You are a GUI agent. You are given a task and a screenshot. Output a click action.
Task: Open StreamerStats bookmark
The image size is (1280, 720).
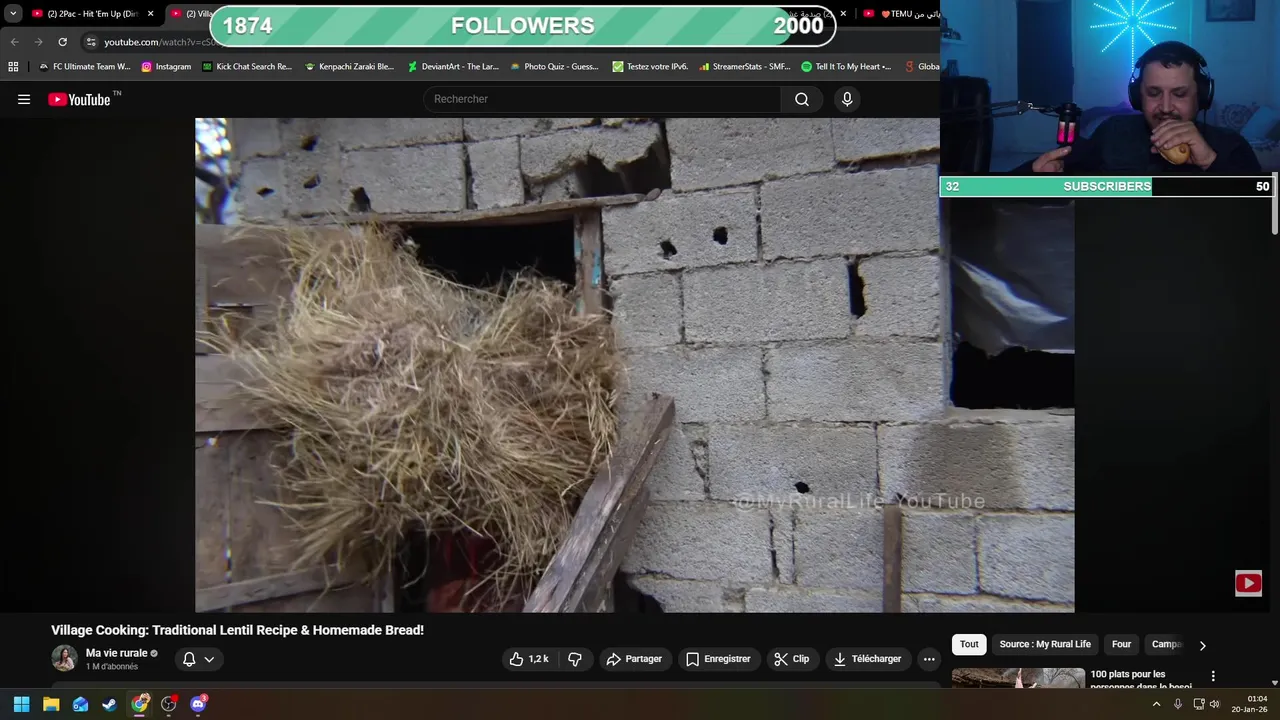[x=745, y=67]
